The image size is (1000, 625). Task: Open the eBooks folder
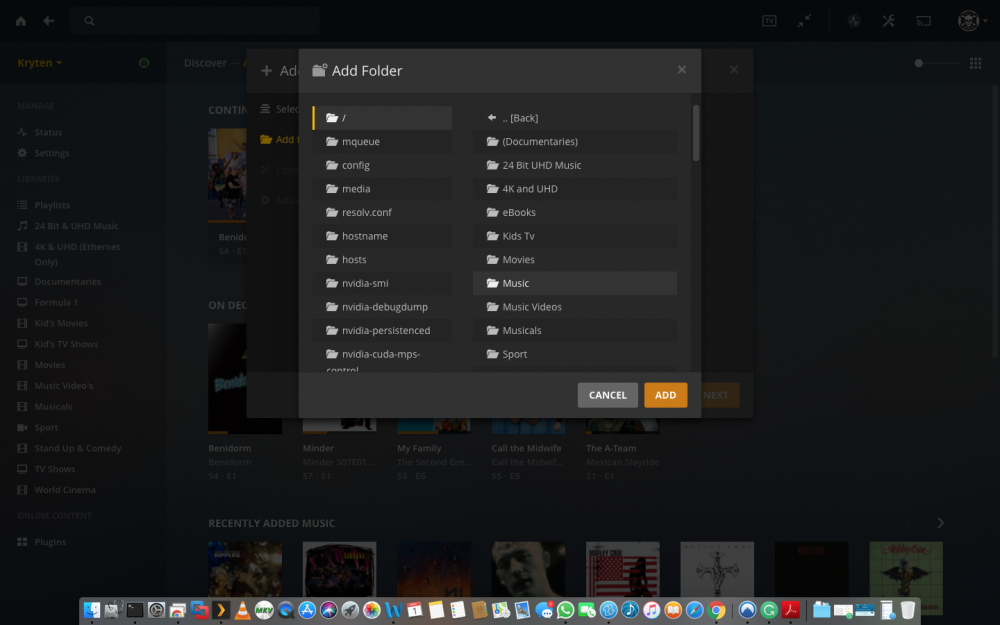(575, 212)
